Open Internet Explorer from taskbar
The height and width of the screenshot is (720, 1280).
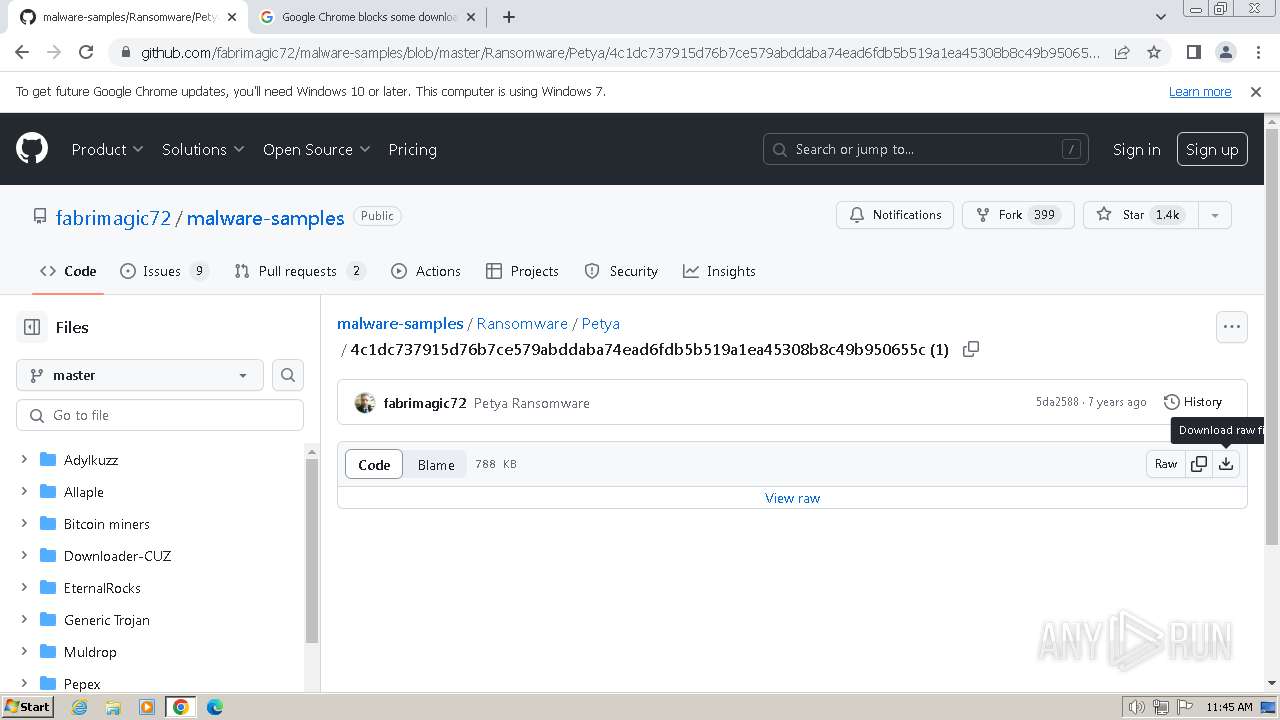pos(79,707)
